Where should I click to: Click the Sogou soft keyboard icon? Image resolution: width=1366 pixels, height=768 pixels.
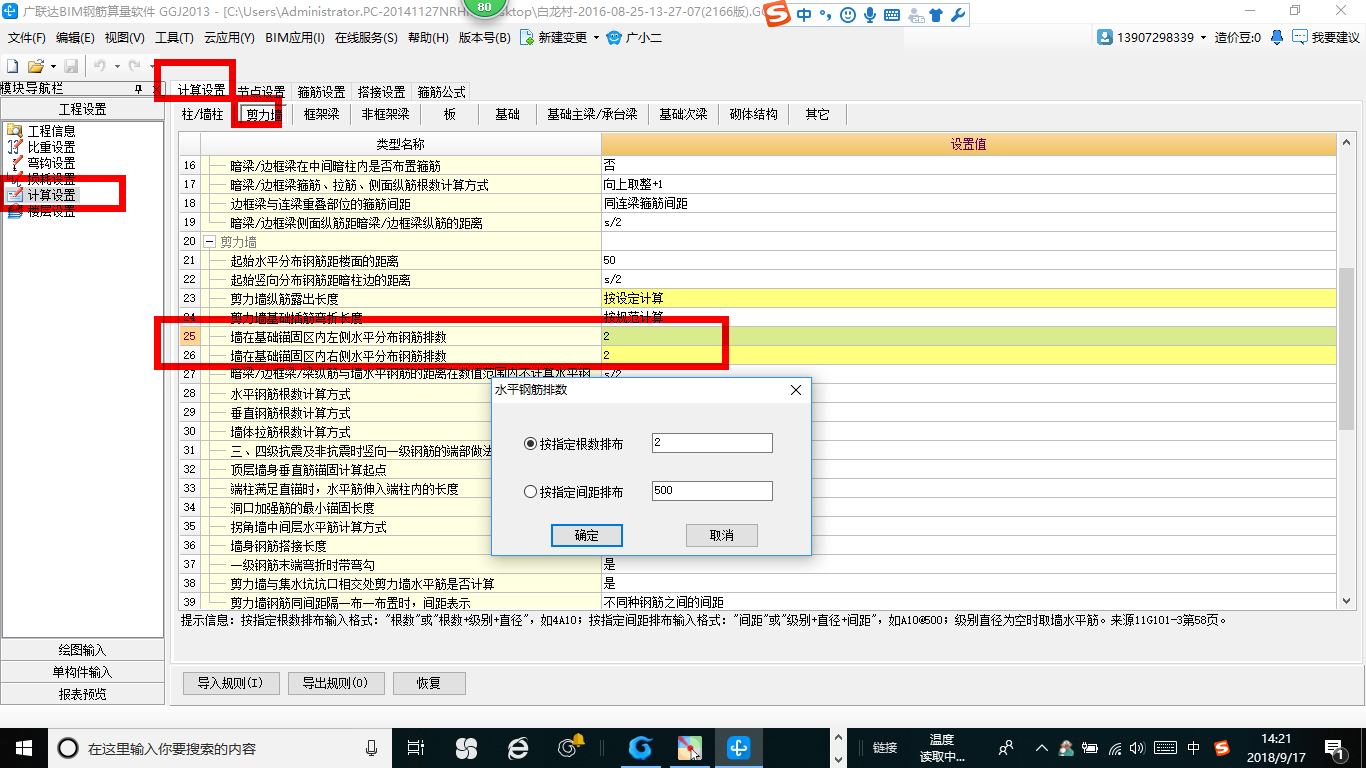coord(891,15)
